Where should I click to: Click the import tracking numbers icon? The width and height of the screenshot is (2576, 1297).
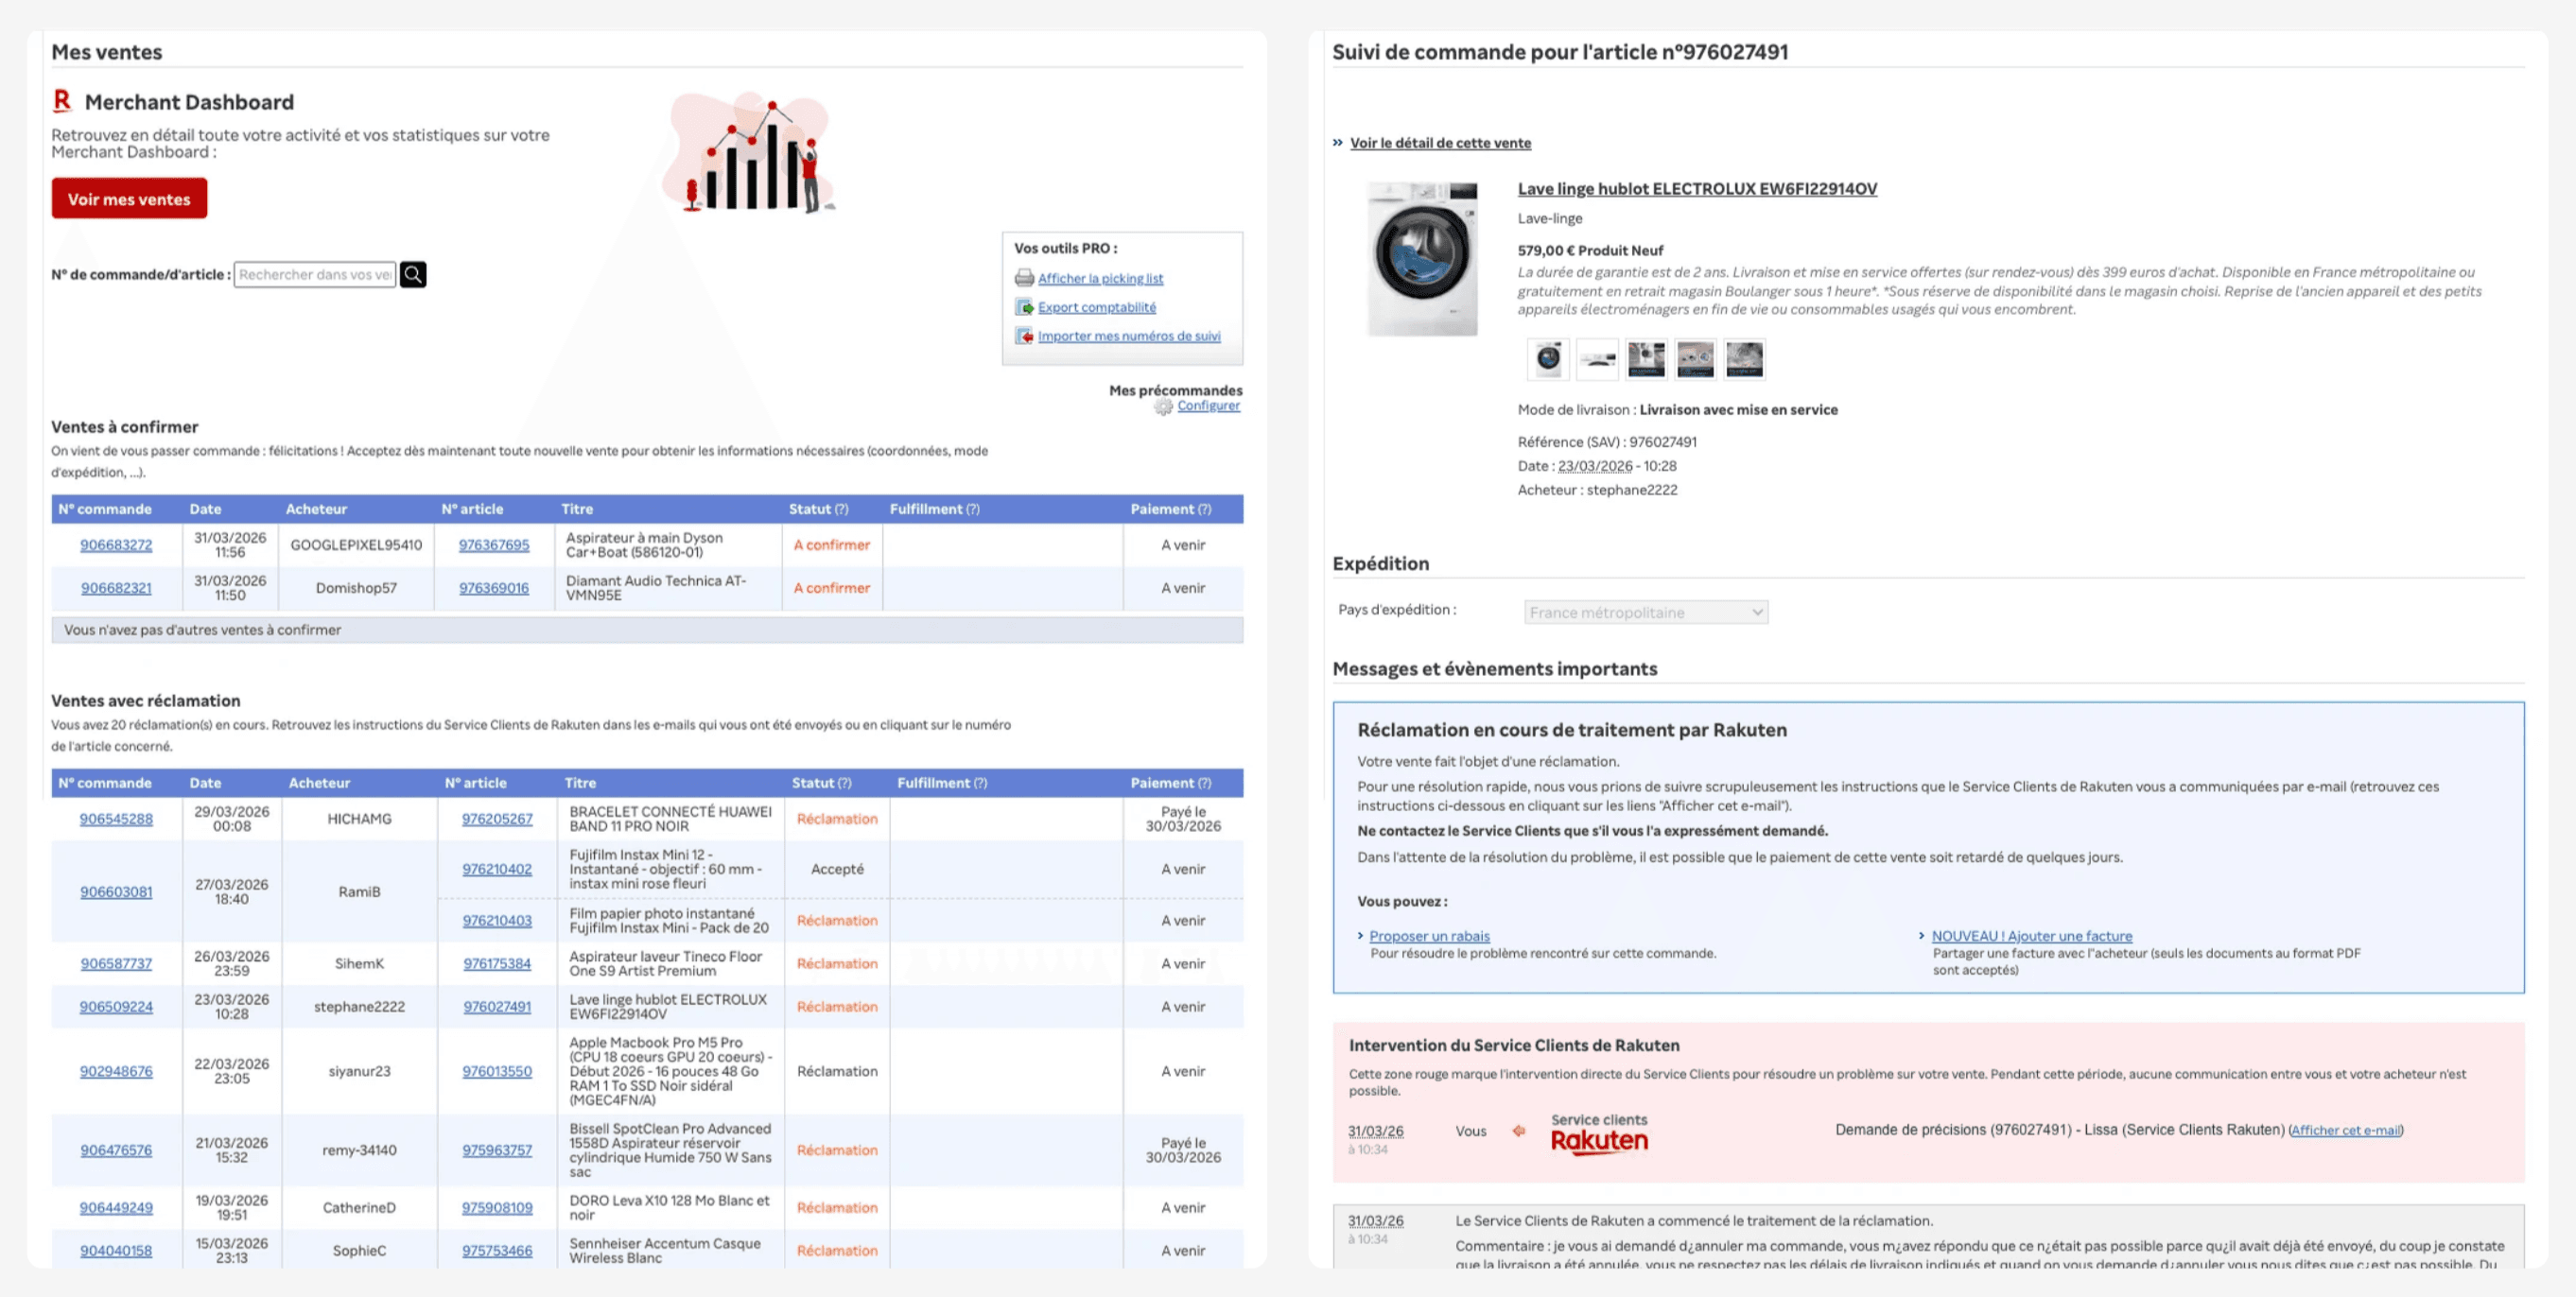1024,336
